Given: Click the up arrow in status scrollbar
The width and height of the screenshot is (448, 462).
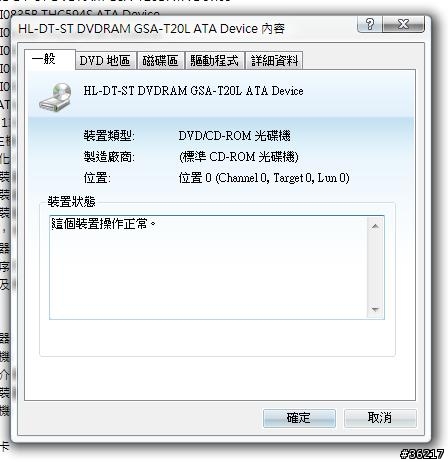Looking at the screenshot, I should pos(375,226).
